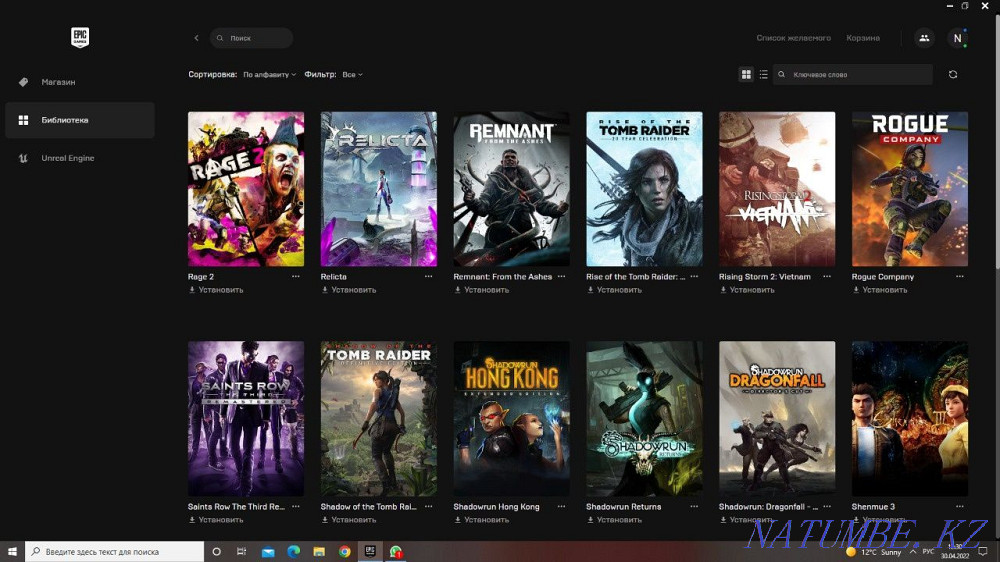The height and width of the screenshot is (562, 1000).
Task: Click the Chrome icon in Windows taskbar
Action: point(344,552)
